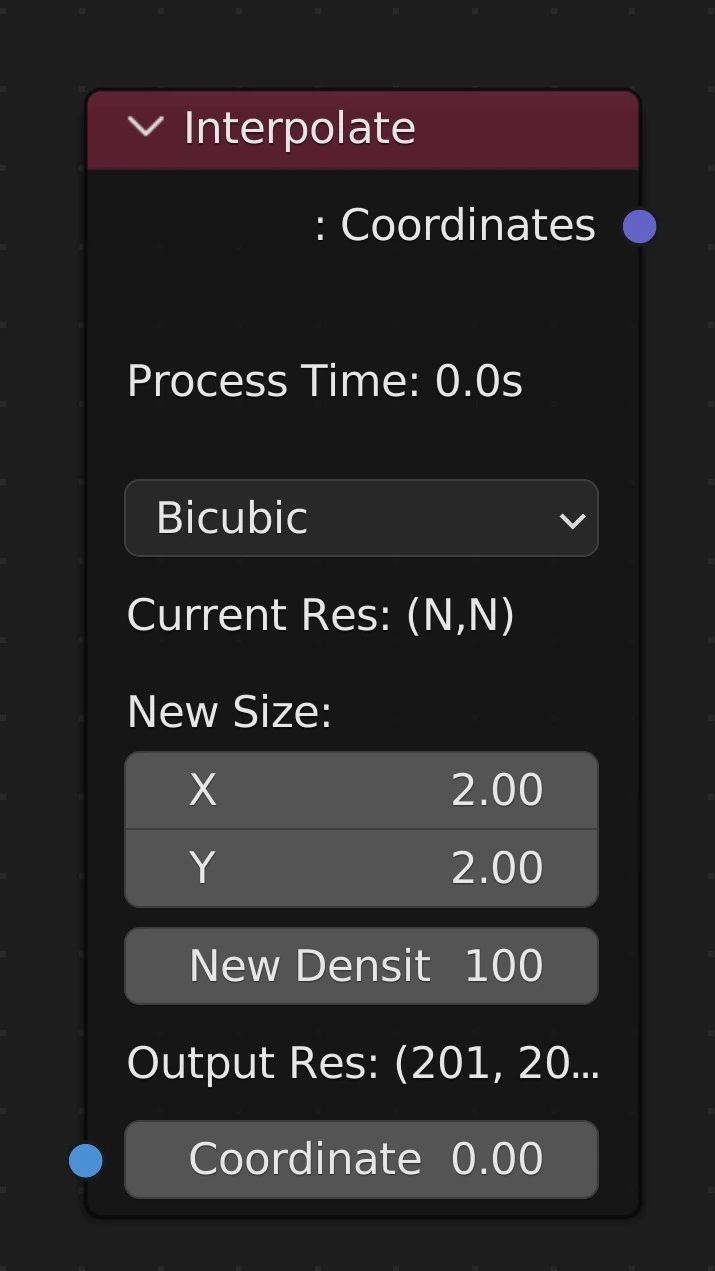This screenshot has width=715, height=1271.
Task: Click the Y label in New Size
Action: 202,868
